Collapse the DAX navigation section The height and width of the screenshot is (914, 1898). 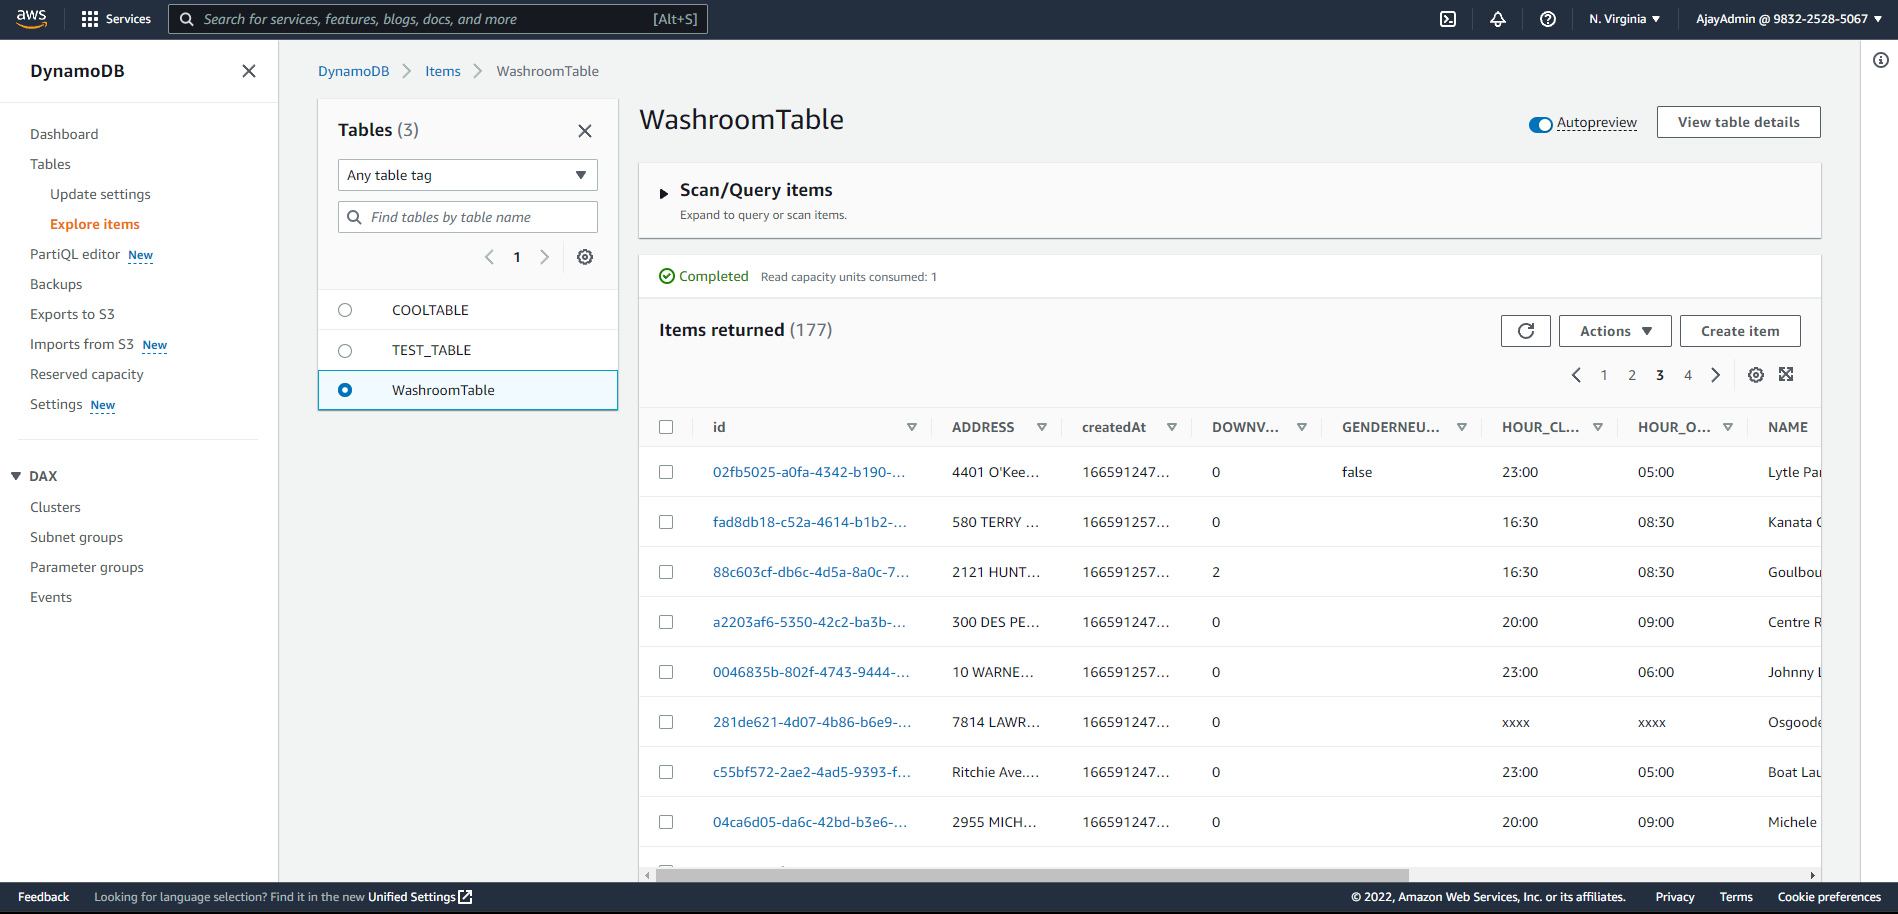[16, 476]
